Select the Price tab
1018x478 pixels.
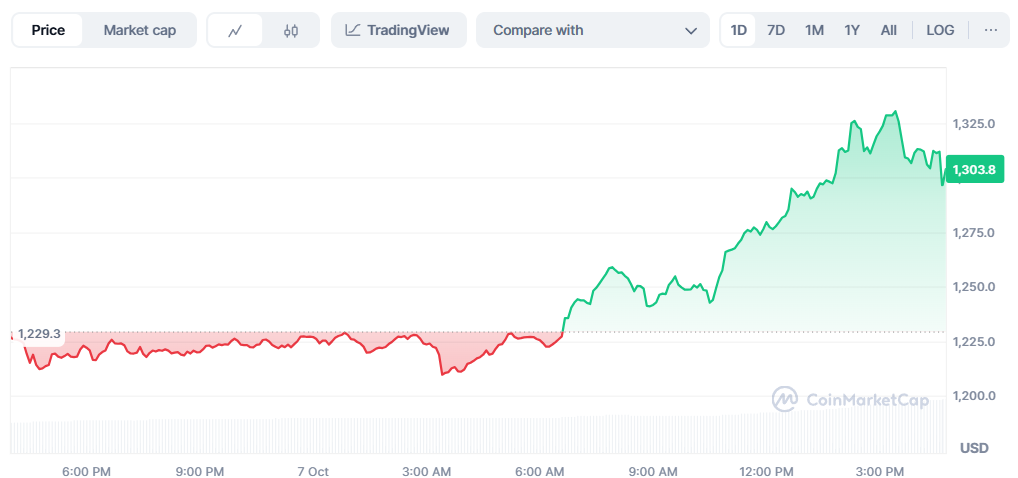point(48,30)
